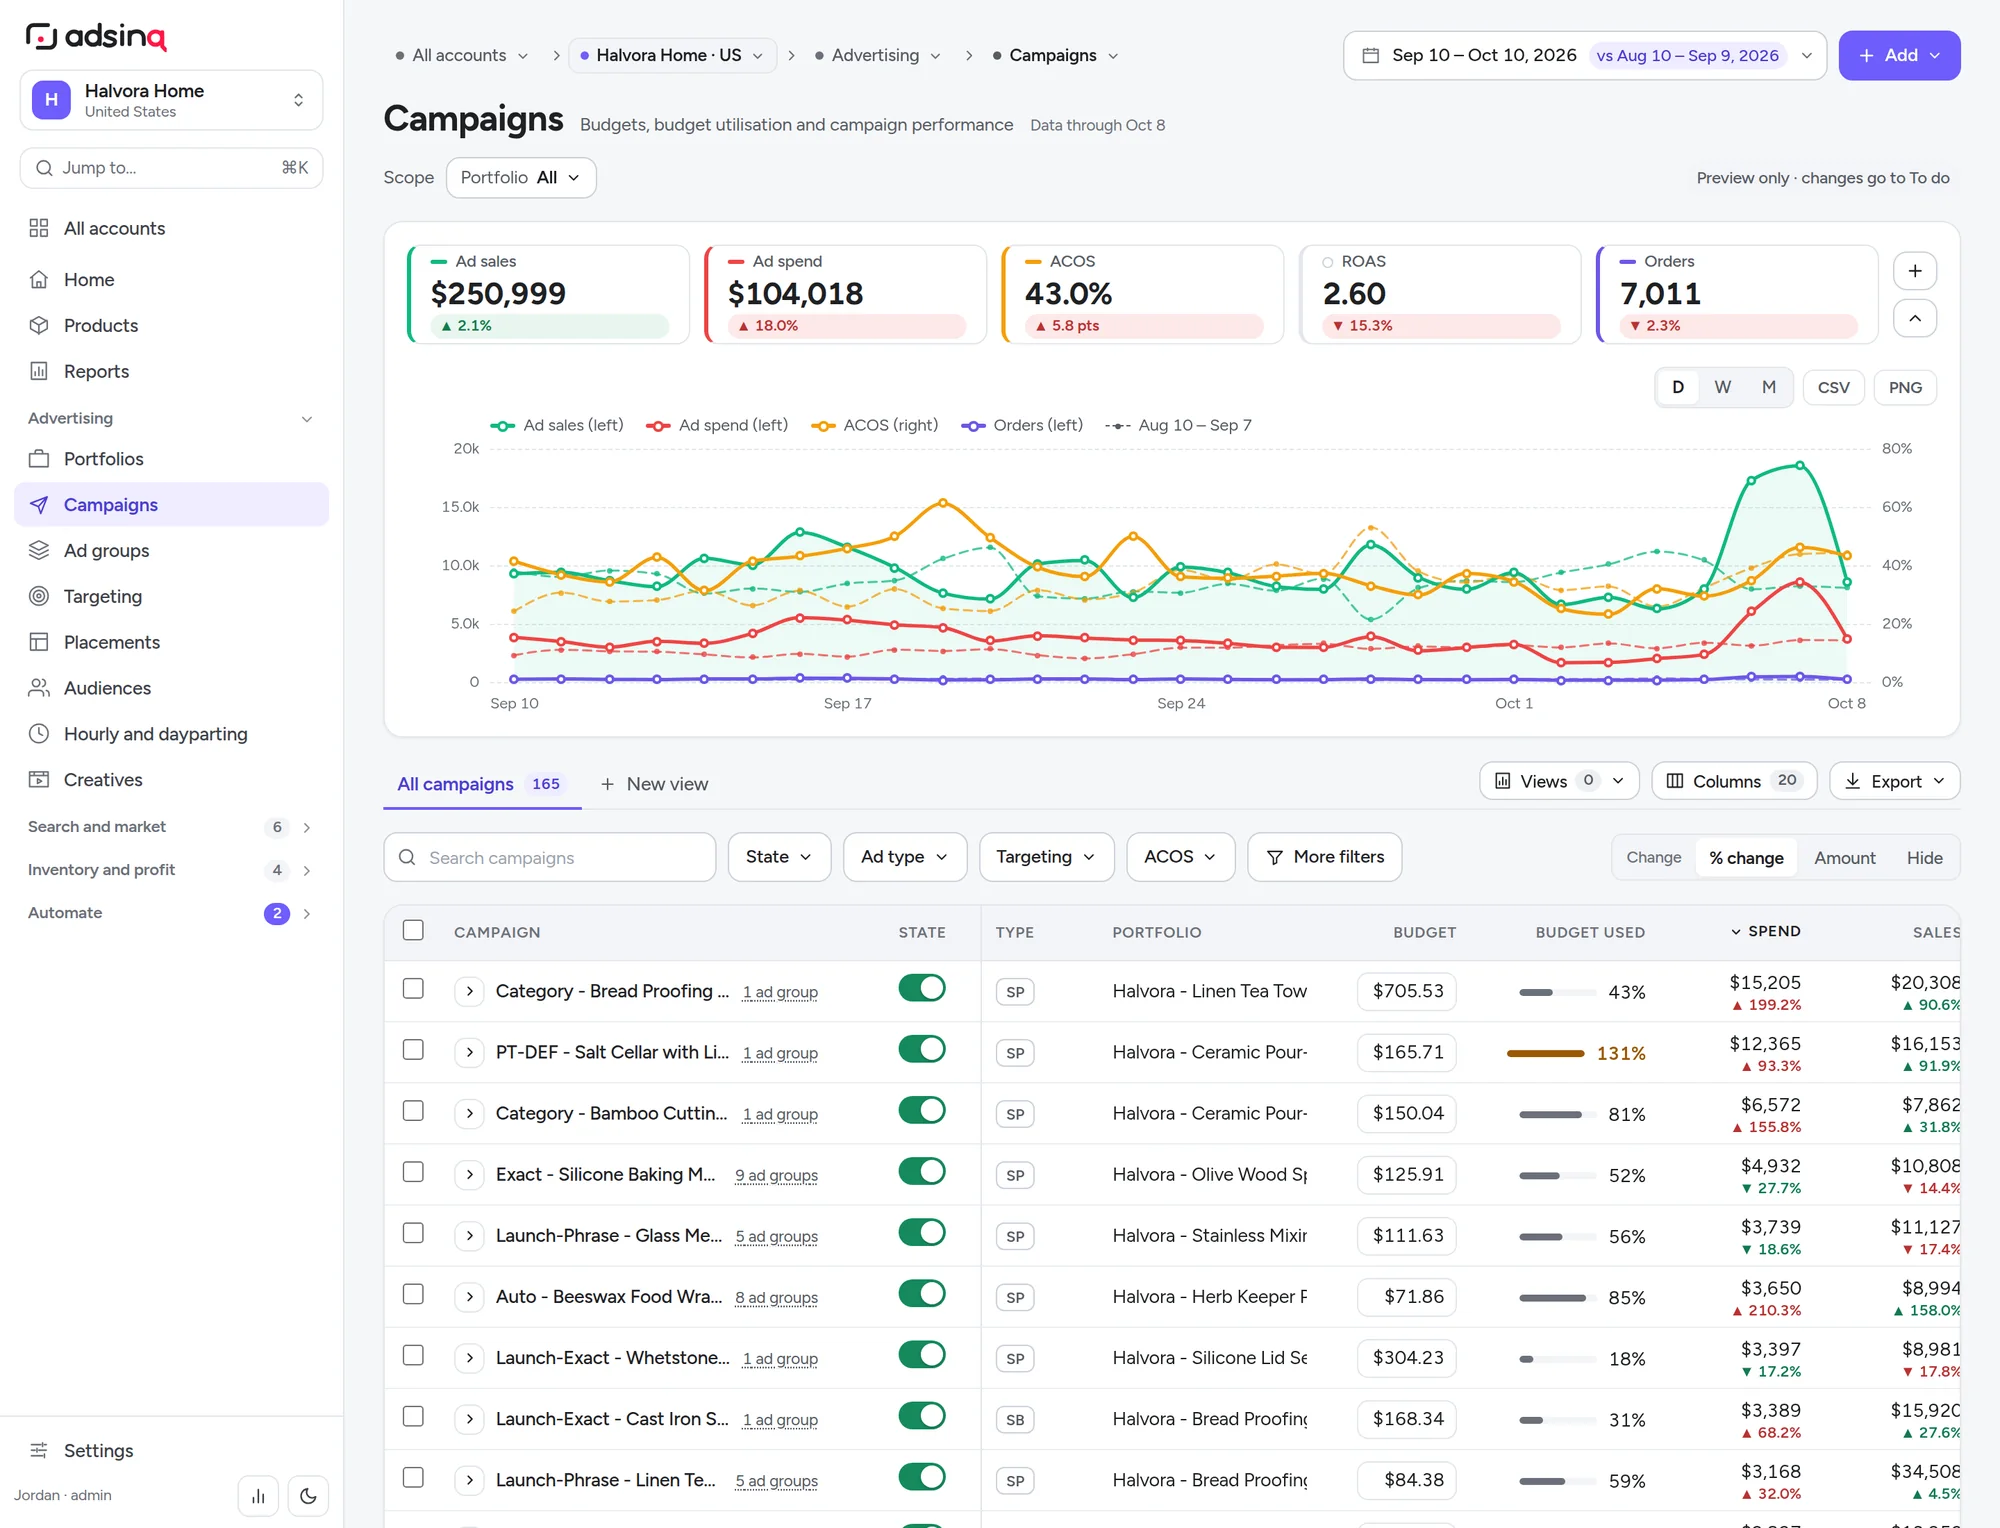This screenshot has height=1528, width=2000.
Task: Download chart as CSV
Action: [1833, 388]
